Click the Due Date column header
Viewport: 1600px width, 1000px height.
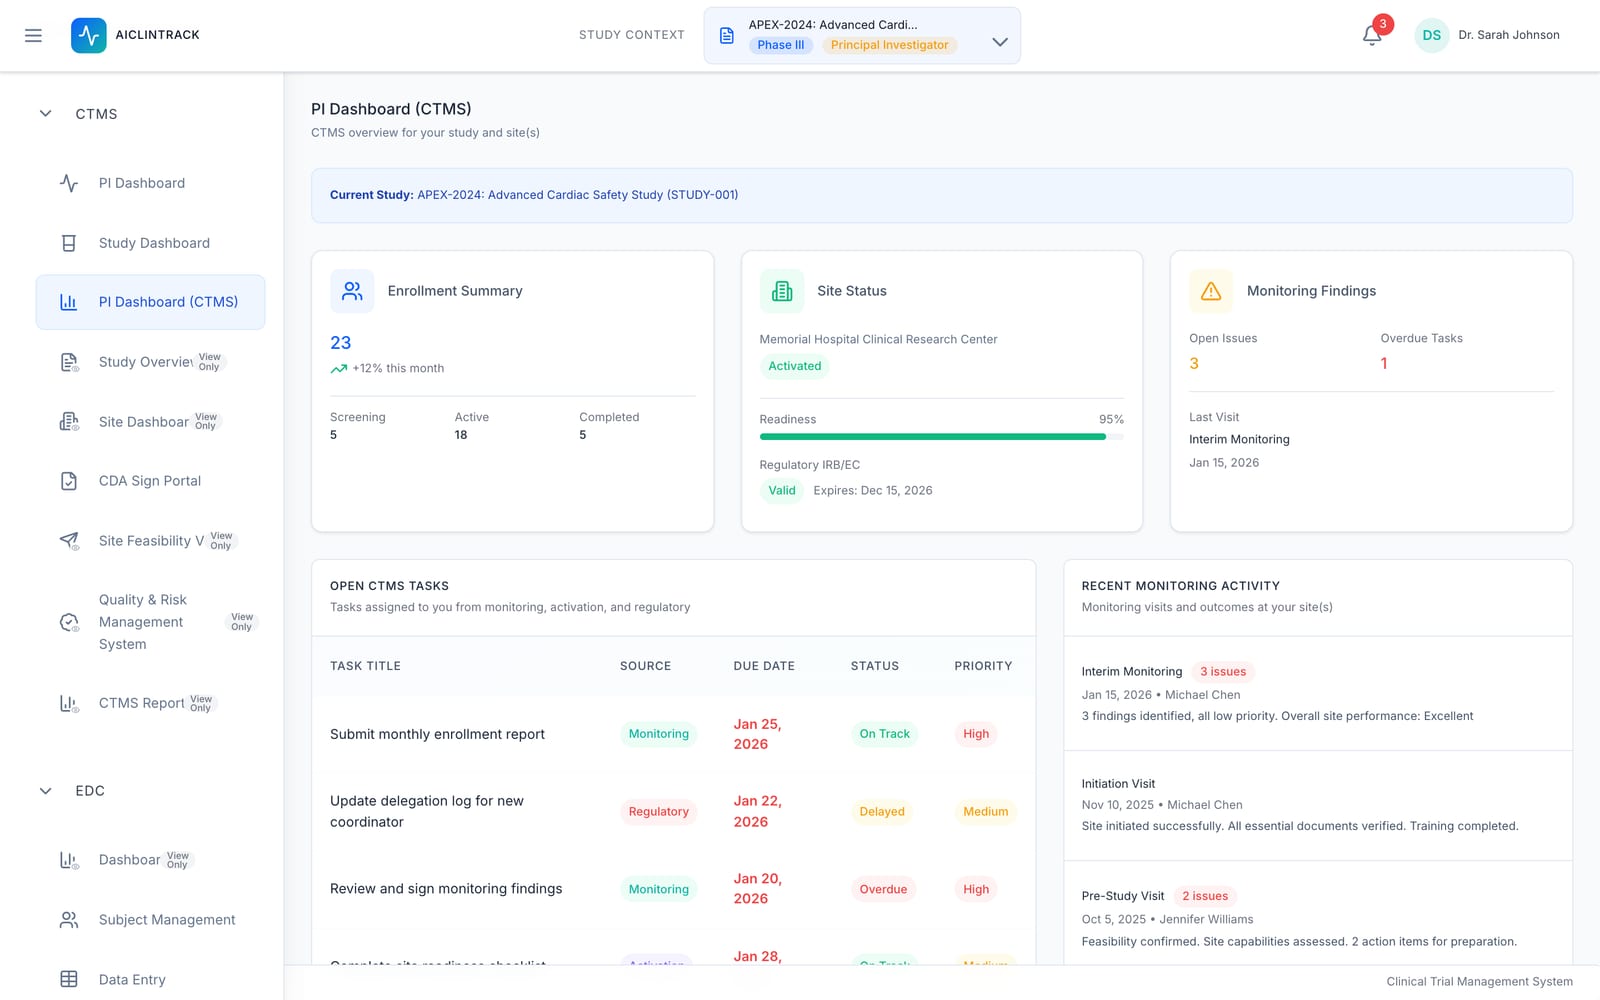[x=764, y=666]
